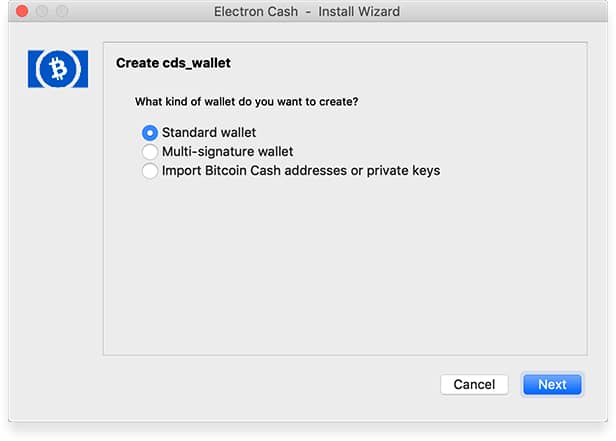
Task: Proceed with the Next button
Action: [x=552, y=384]
